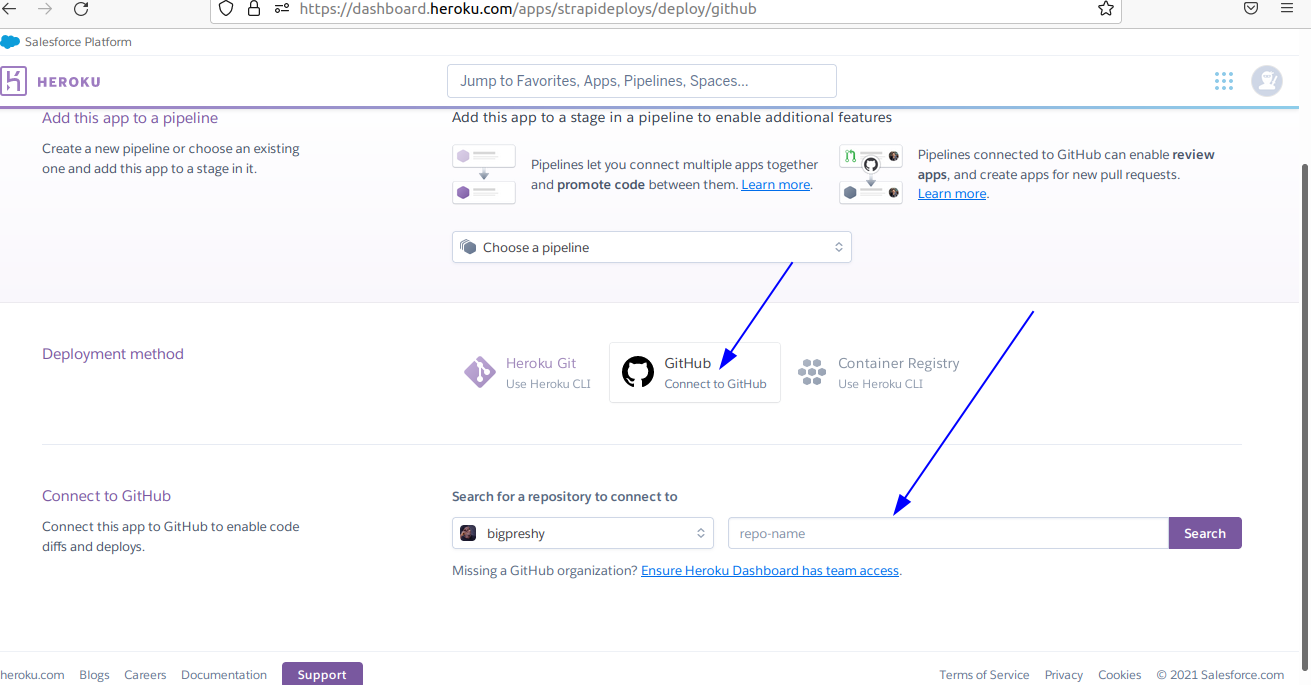Open the Pocket save icon
Viewport: 1311px width, 685px height.
[x=1251, y=8]
